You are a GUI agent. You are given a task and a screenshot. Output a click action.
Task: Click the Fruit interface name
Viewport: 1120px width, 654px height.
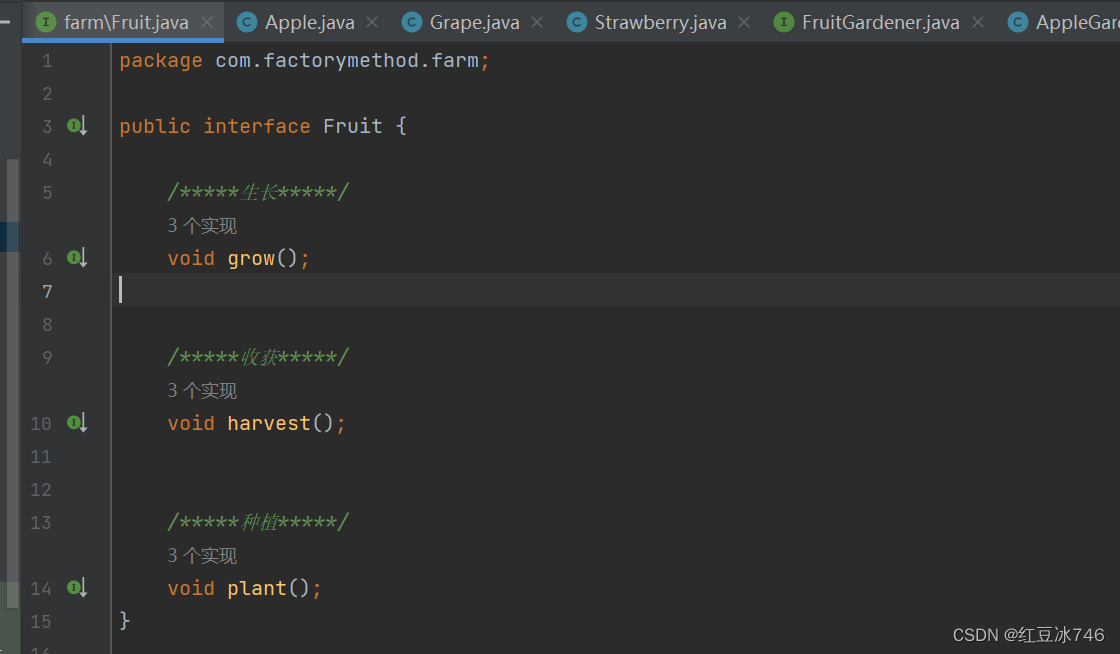click(x=353, y=126)
